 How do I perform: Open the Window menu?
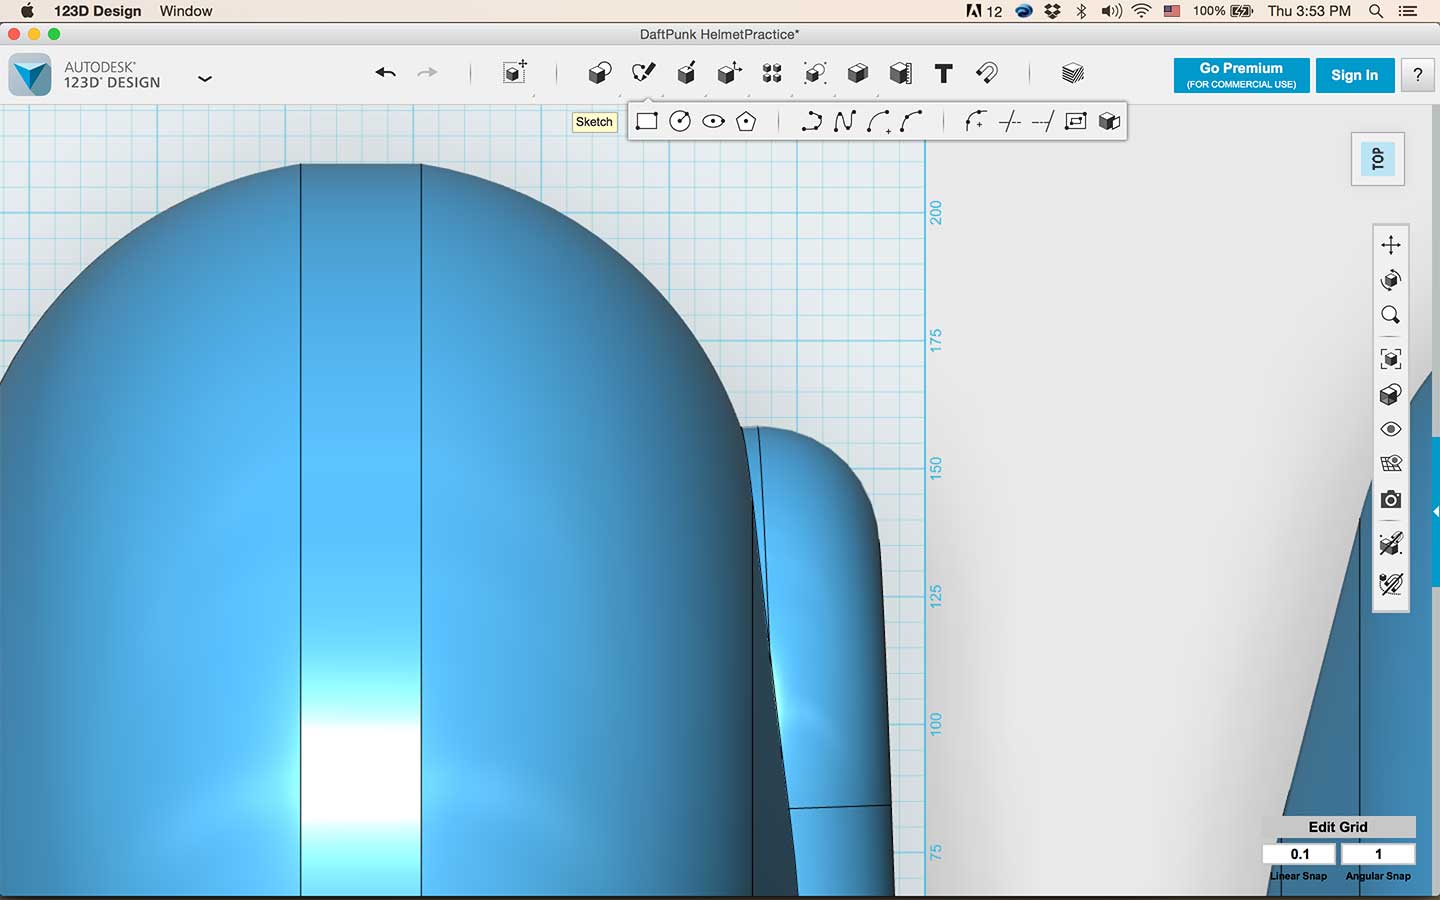coord(186,11)
